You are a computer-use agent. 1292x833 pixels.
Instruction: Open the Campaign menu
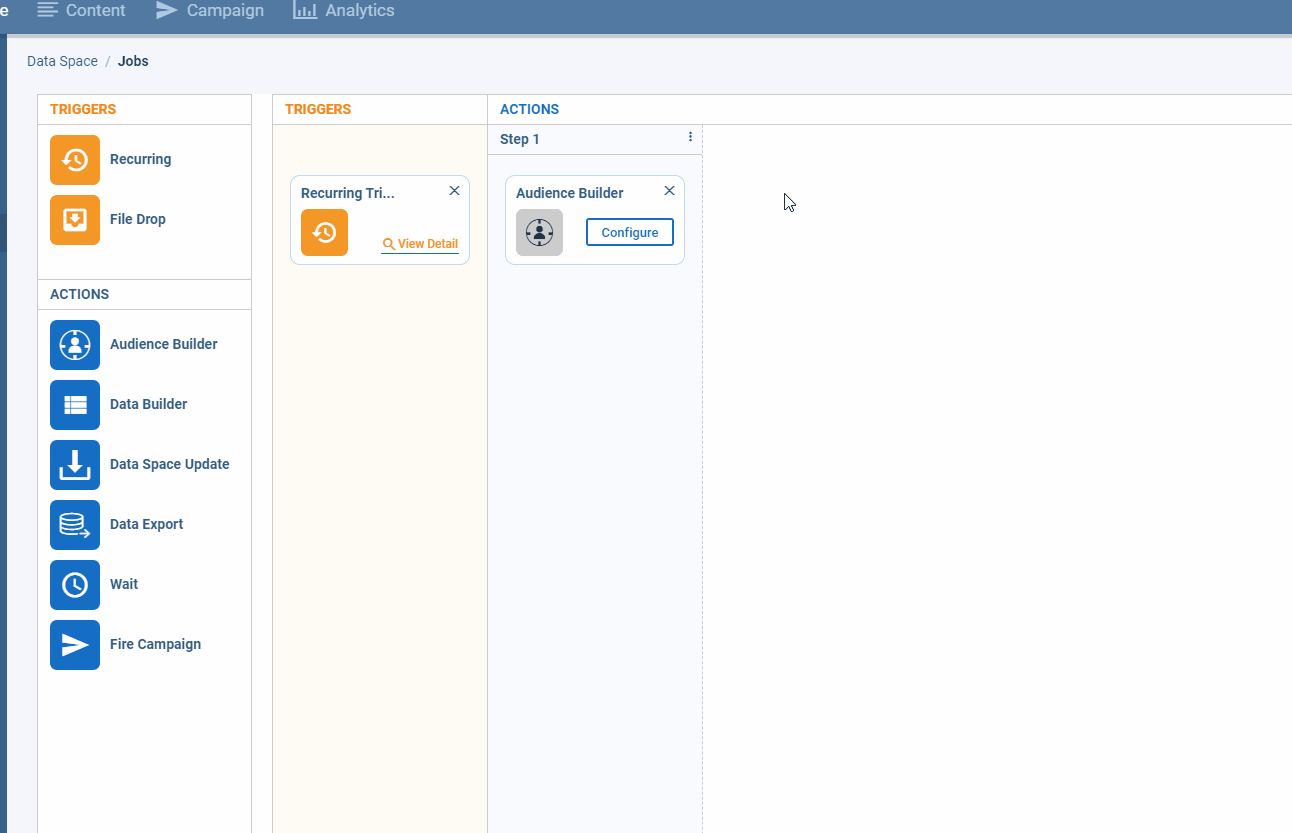pyautogui.click(x=210, y=10)
